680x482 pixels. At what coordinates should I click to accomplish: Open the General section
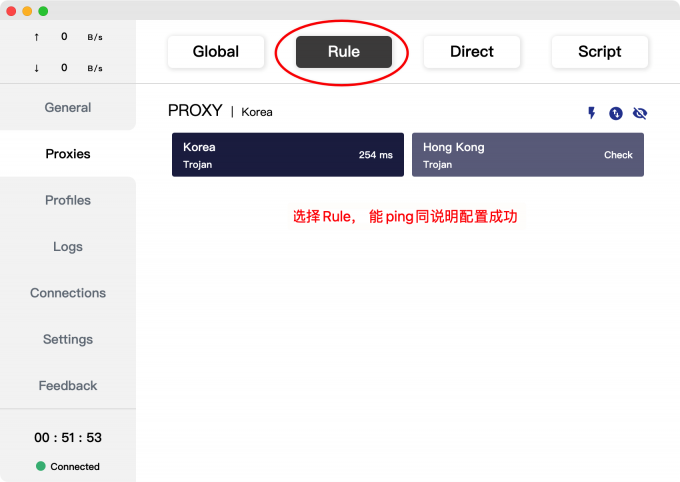[x=68, y=107]
